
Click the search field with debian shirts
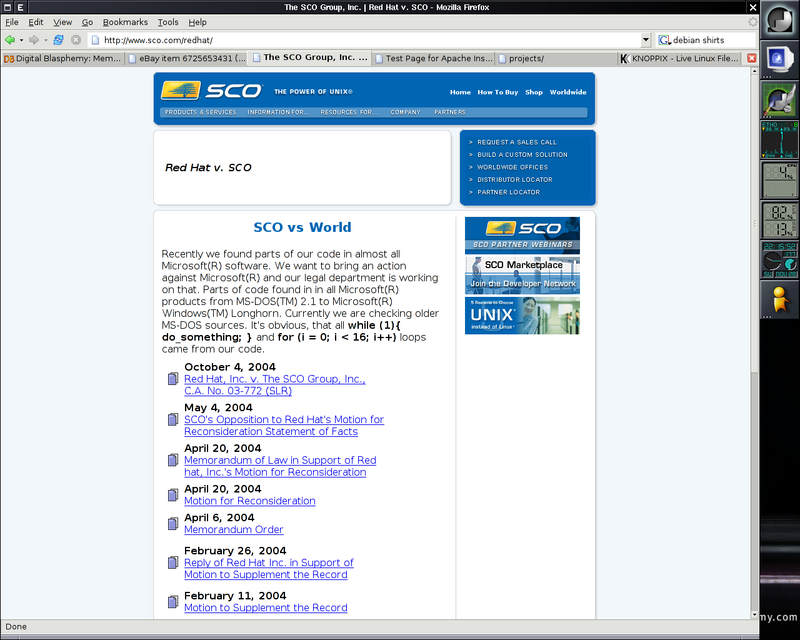(x=713, y=40)
